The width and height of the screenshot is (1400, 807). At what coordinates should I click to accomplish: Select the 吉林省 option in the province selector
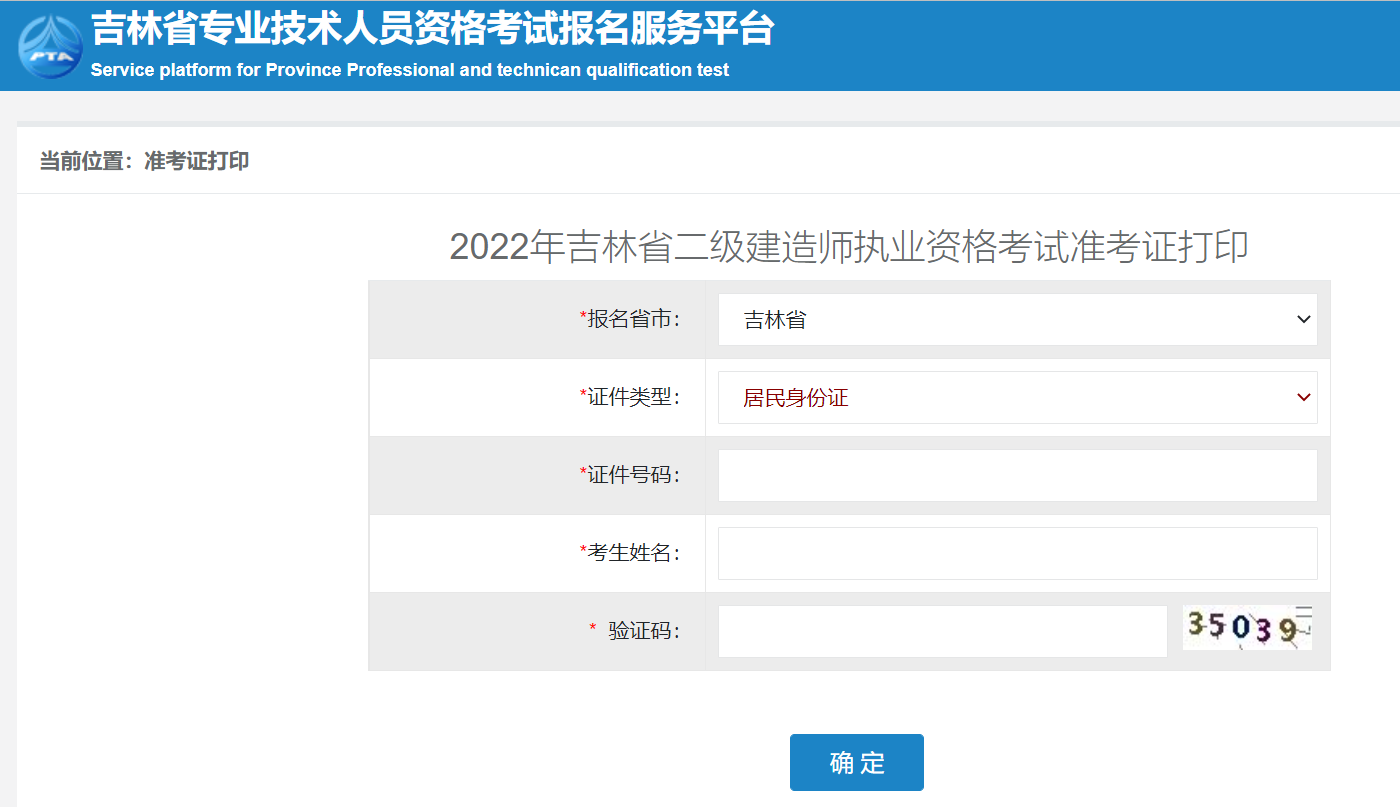coord(773,319)
